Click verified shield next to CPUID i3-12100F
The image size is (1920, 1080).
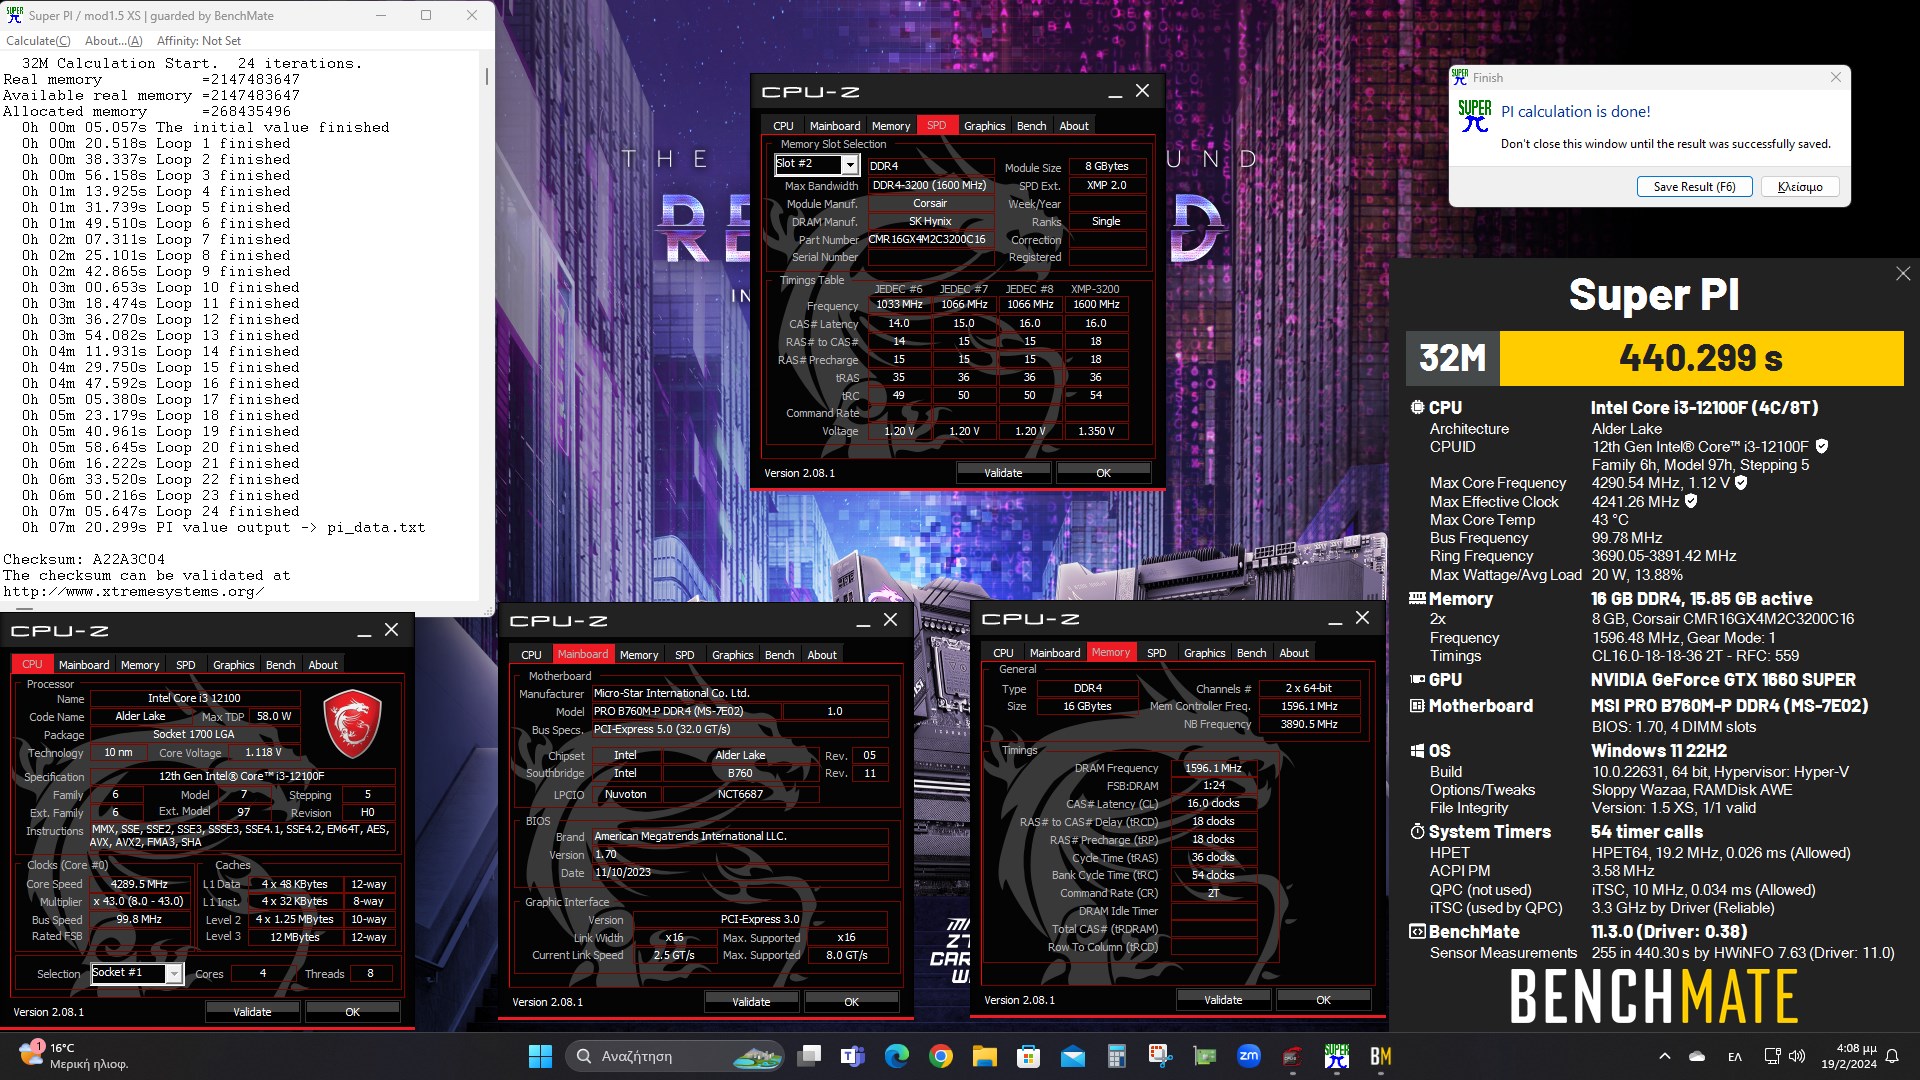point(1822,447)
